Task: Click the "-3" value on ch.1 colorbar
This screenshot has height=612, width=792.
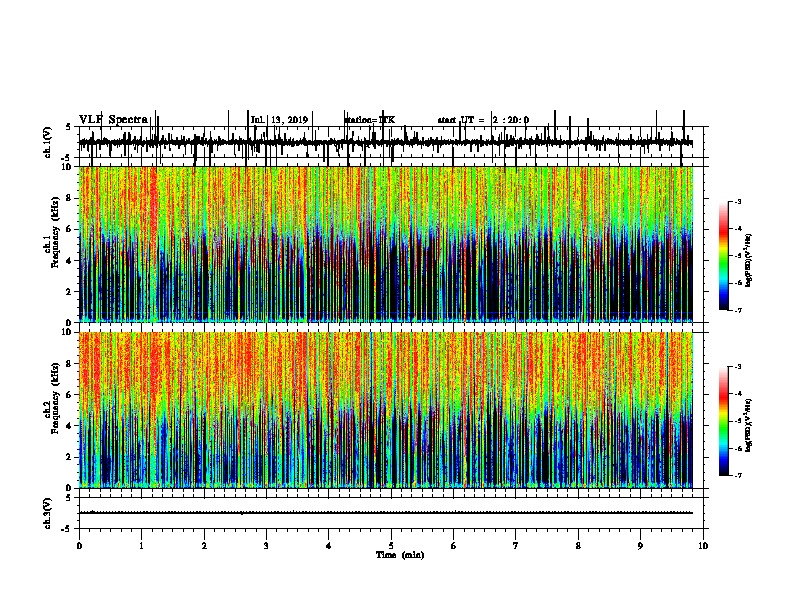Action: (x=737, y=201)
